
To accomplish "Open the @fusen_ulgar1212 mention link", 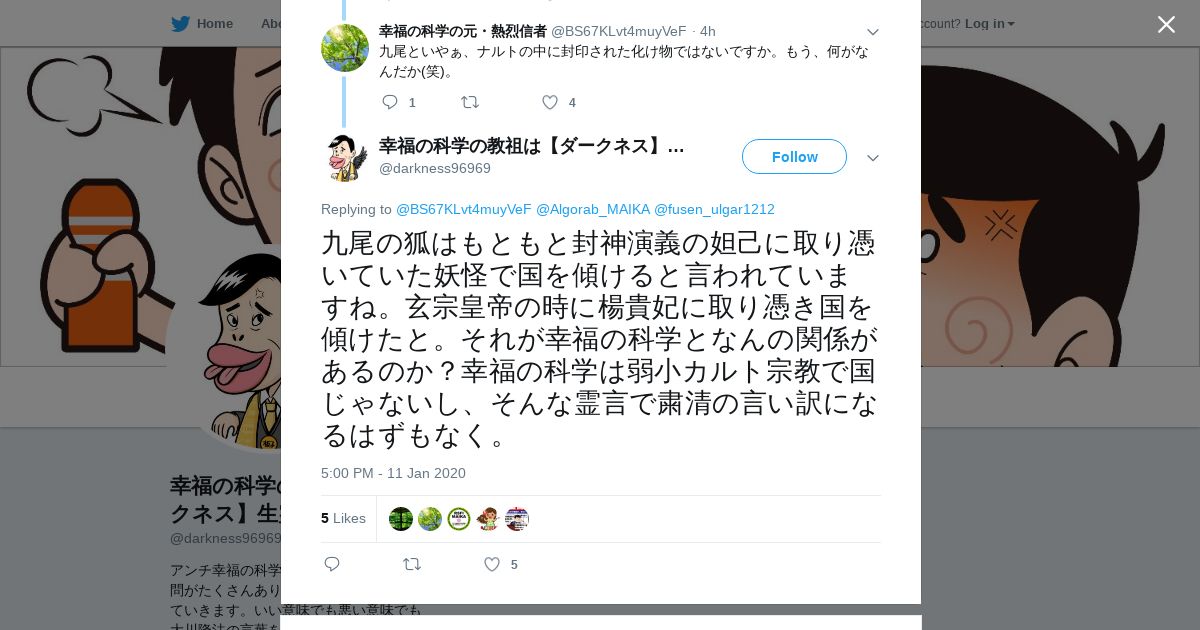I will (x=714, y=209).
